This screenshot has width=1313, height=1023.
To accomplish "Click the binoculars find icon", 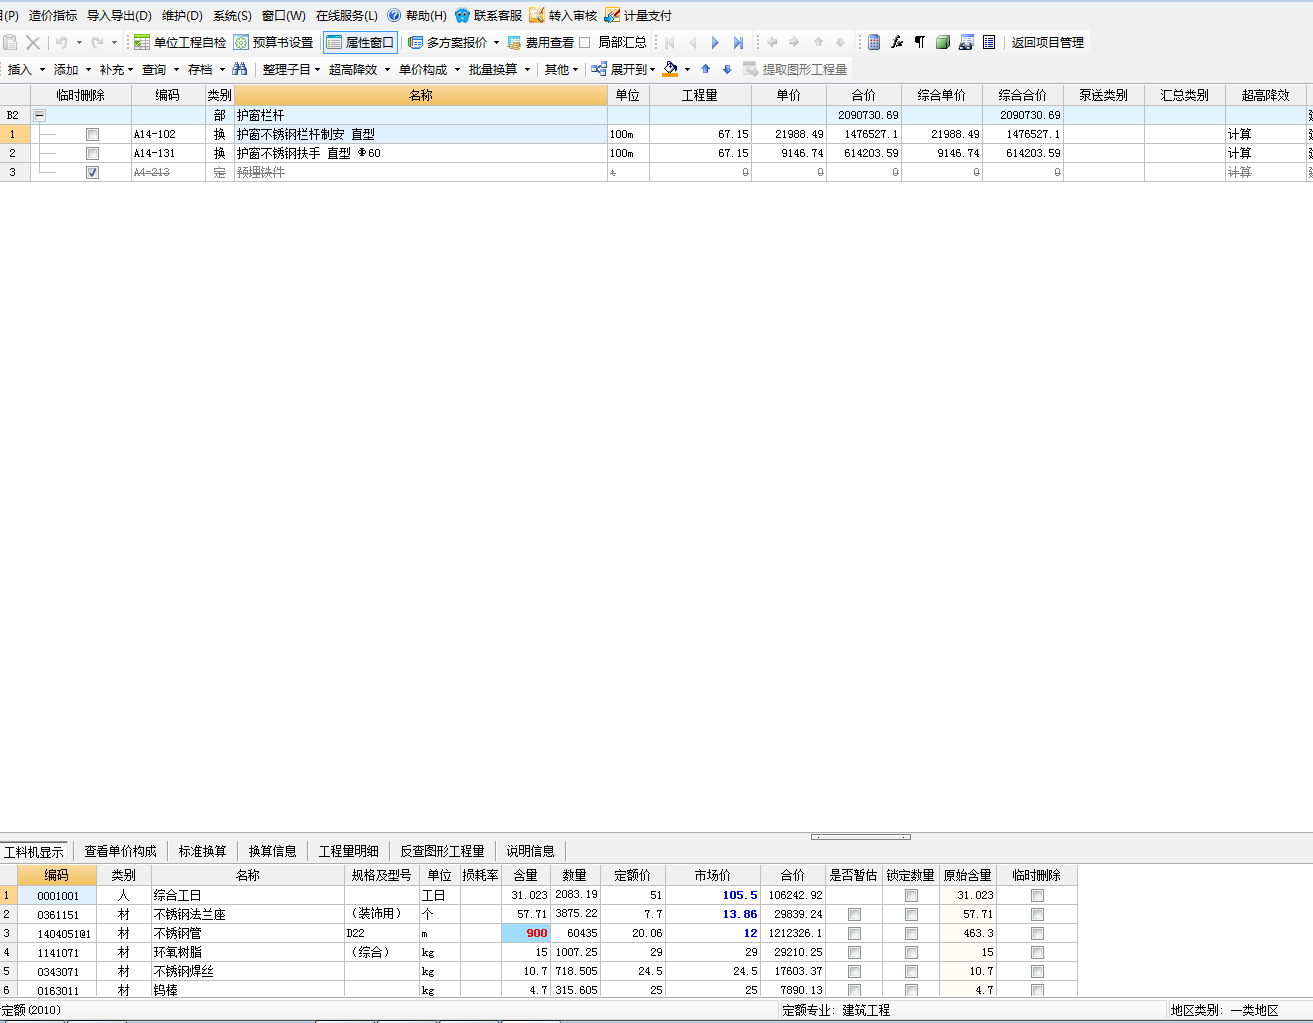I will click(x=240, y=69).
